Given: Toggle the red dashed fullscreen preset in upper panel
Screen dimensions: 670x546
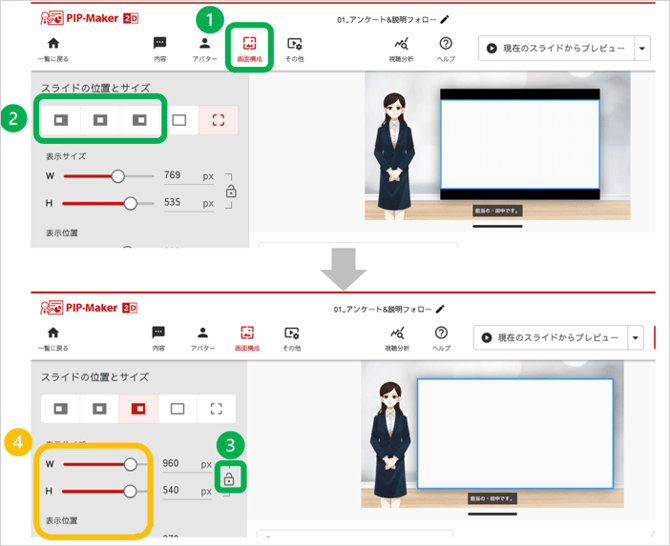Looking at the screenshot, I should point(216,119).
